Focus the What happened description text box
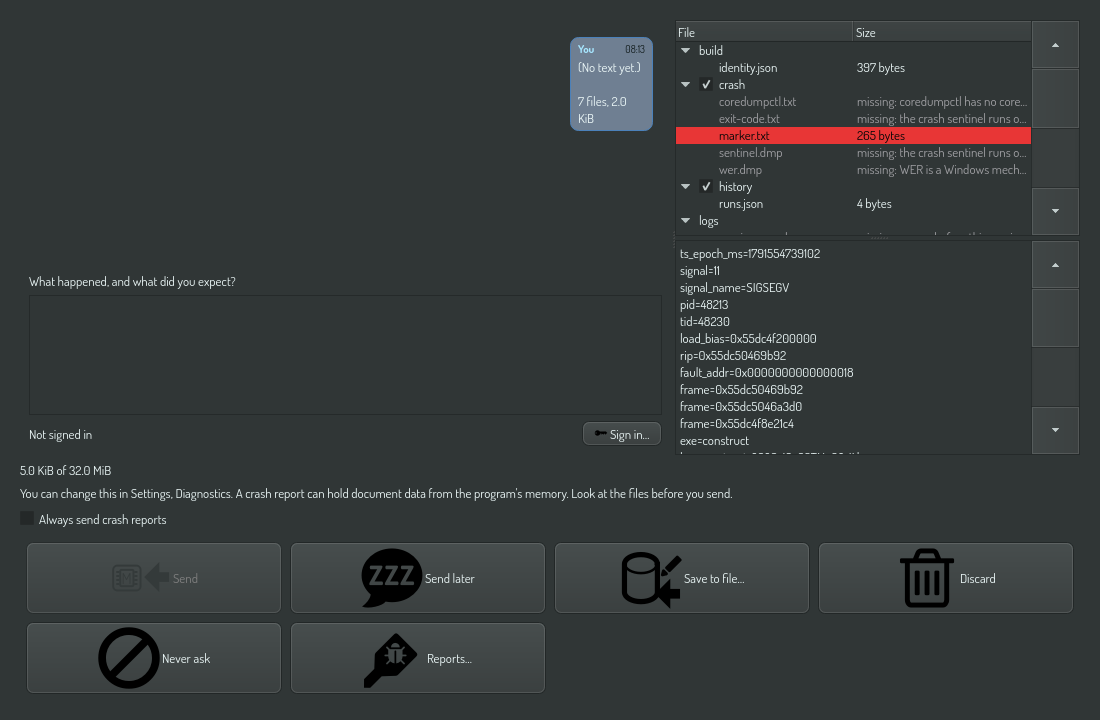The width and height of the screenshot is (1100, 720). tap(345, 354)
